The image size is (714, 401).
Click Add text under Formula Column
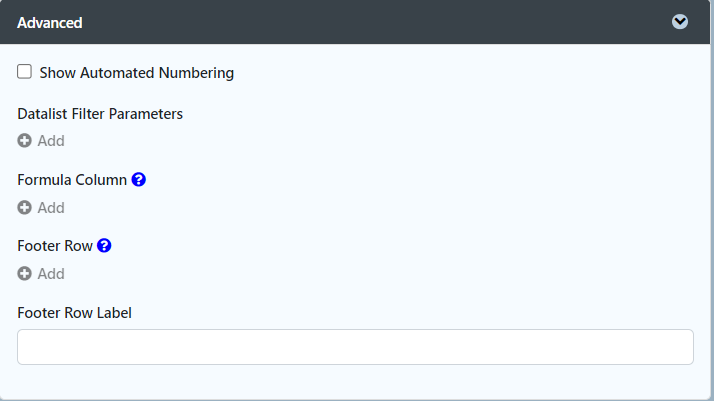(51, 208)
